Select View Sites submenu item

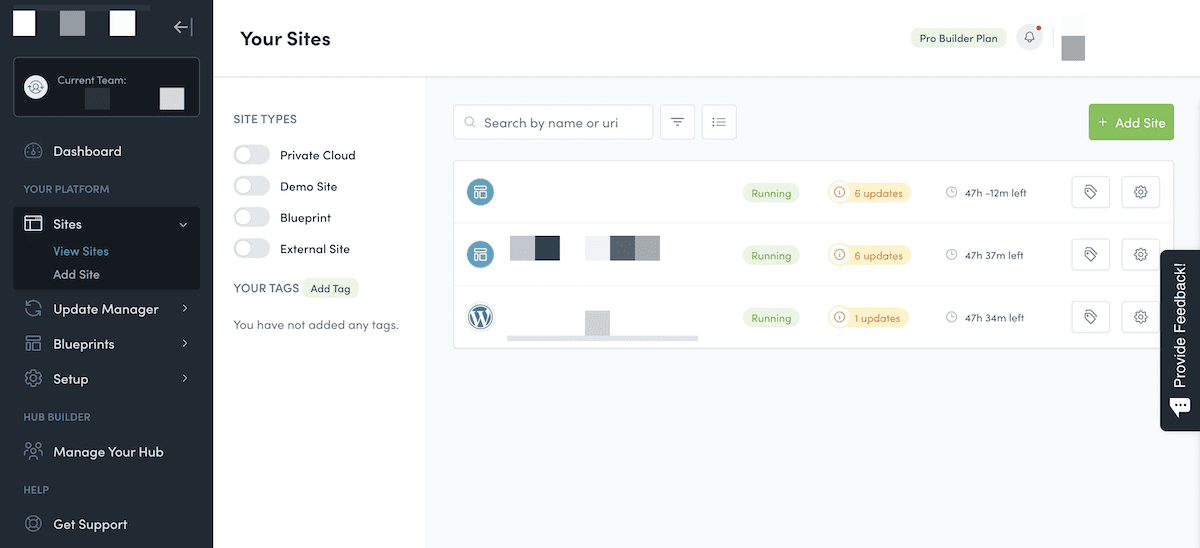coord(81,251)
